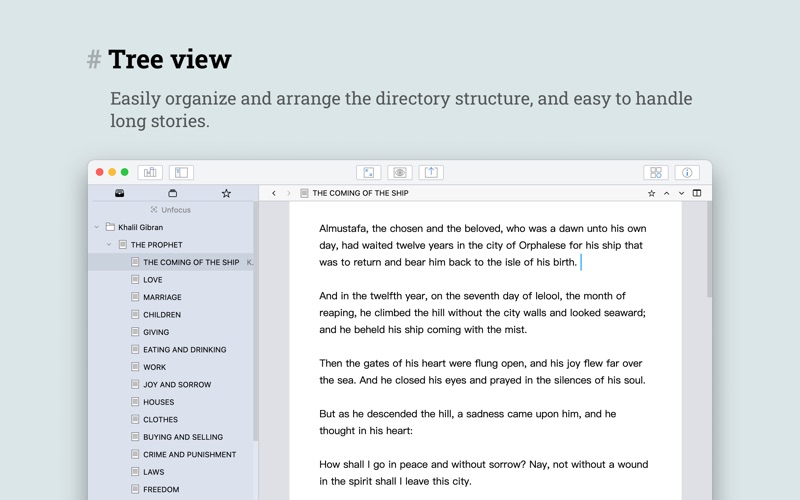Toggle the preview eye icon

tap(399, 172)
